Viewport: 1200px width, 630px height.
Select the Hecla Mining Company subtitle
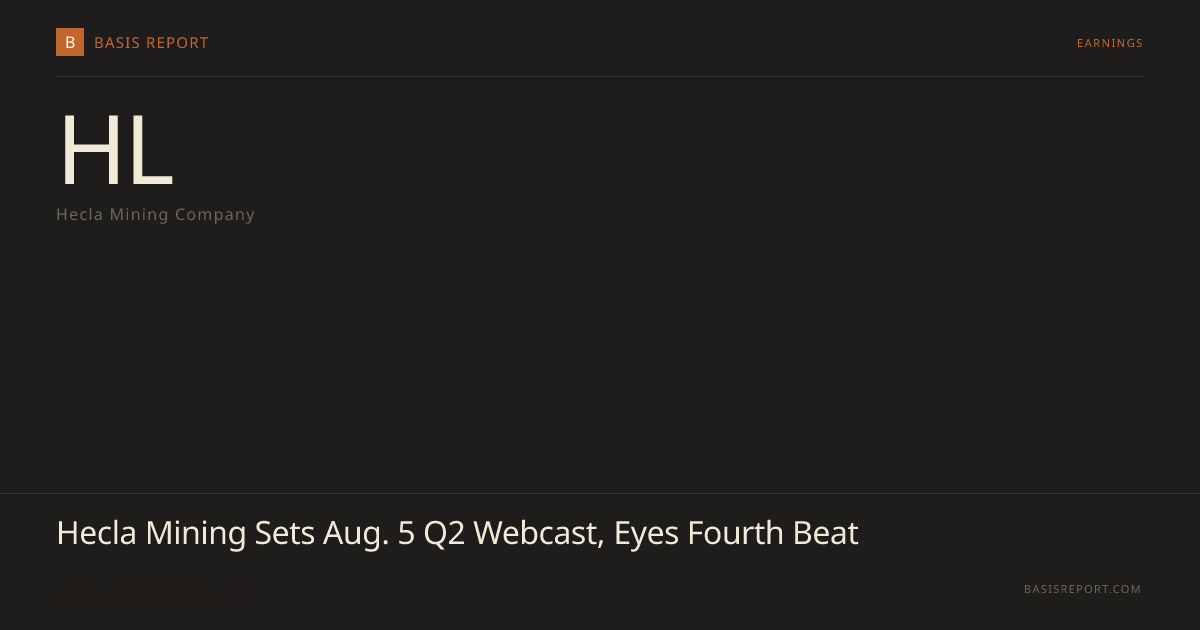pos(155,214)
